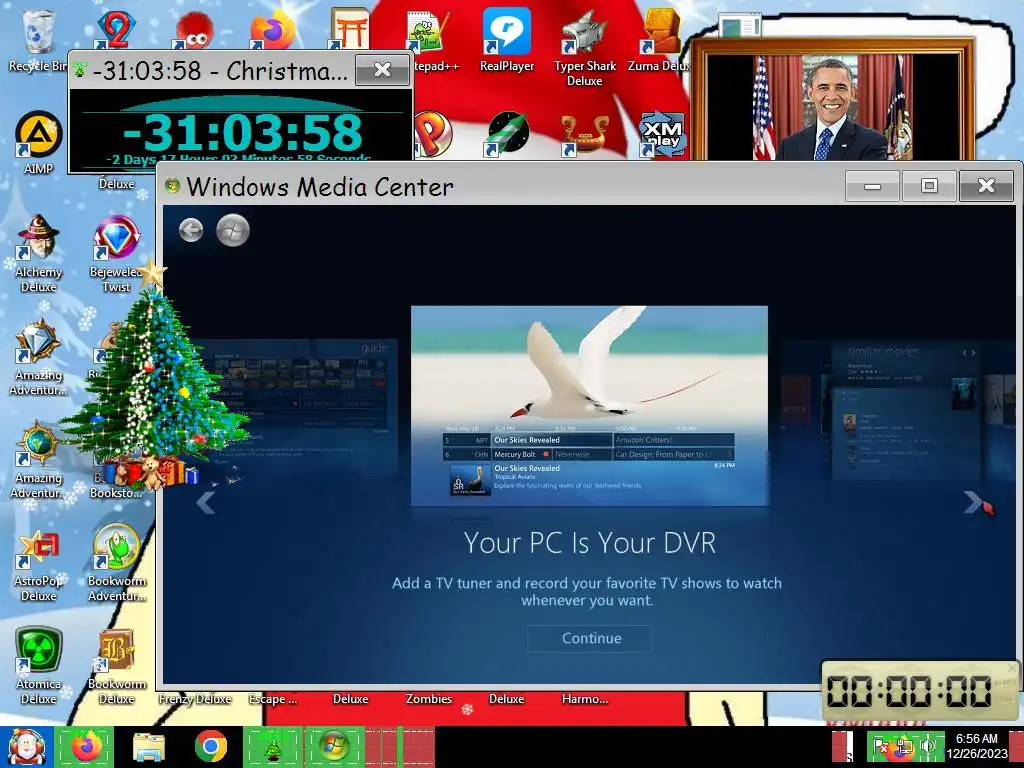The image size is (1024, 768).
Task: Open Firefox from the taskbar
Action: click(x=84, y=746)
